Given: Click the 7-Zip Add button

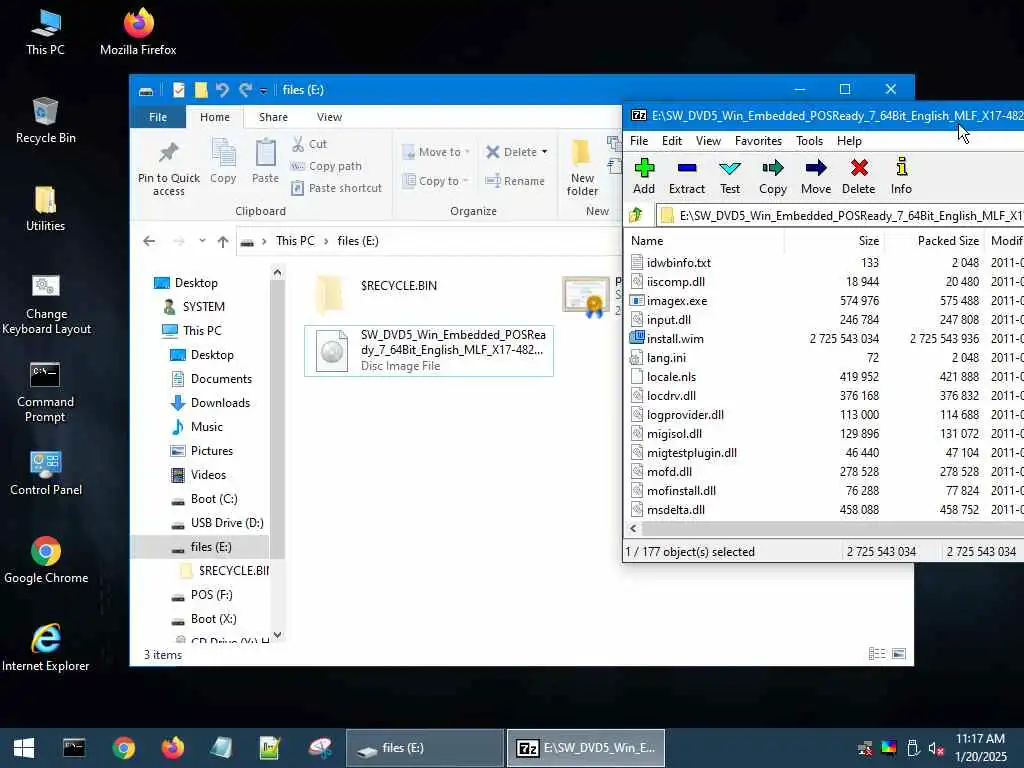Looking at the screenshot, I should tap(643, 176).
